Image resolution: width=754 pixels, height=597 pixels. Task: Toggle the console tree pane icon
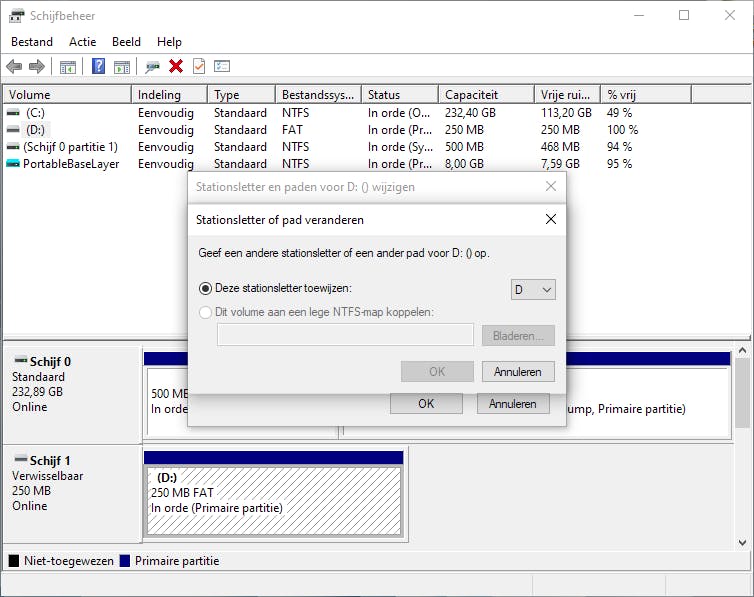click(68, 66)
